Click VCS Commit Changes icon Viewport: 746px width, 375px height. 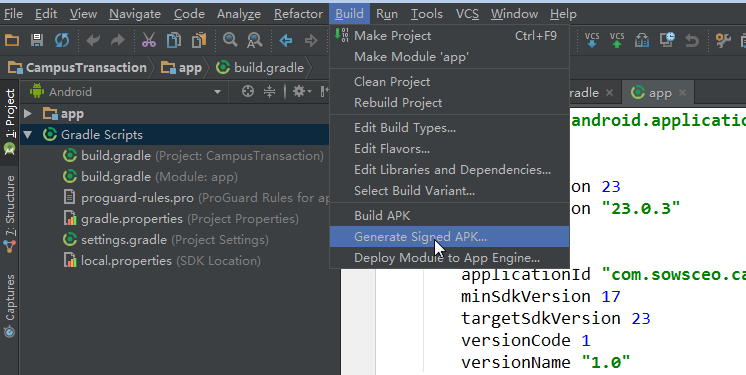617,40
